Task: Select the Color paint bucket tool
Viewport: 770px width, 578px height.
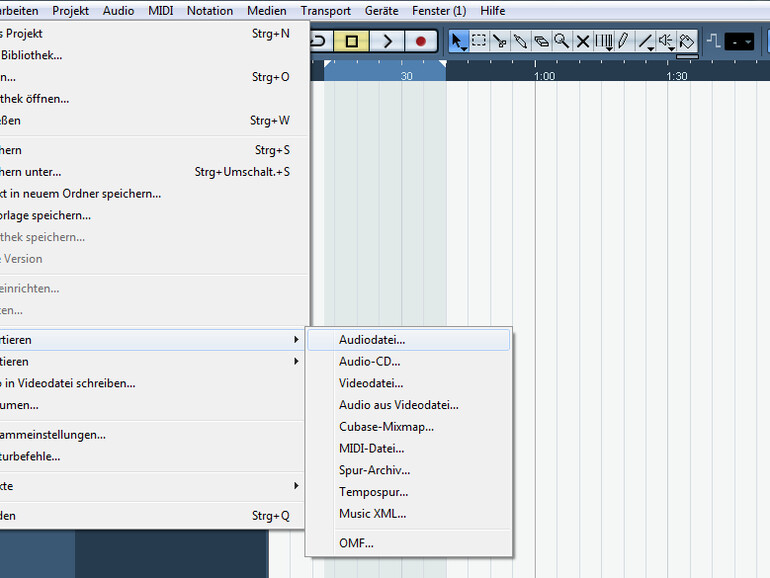Action: tap(687, 41)
